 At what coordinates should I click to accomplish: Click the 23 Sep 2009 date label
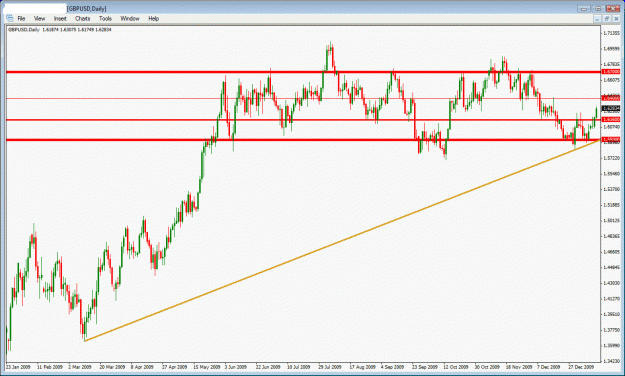(425, 366)
